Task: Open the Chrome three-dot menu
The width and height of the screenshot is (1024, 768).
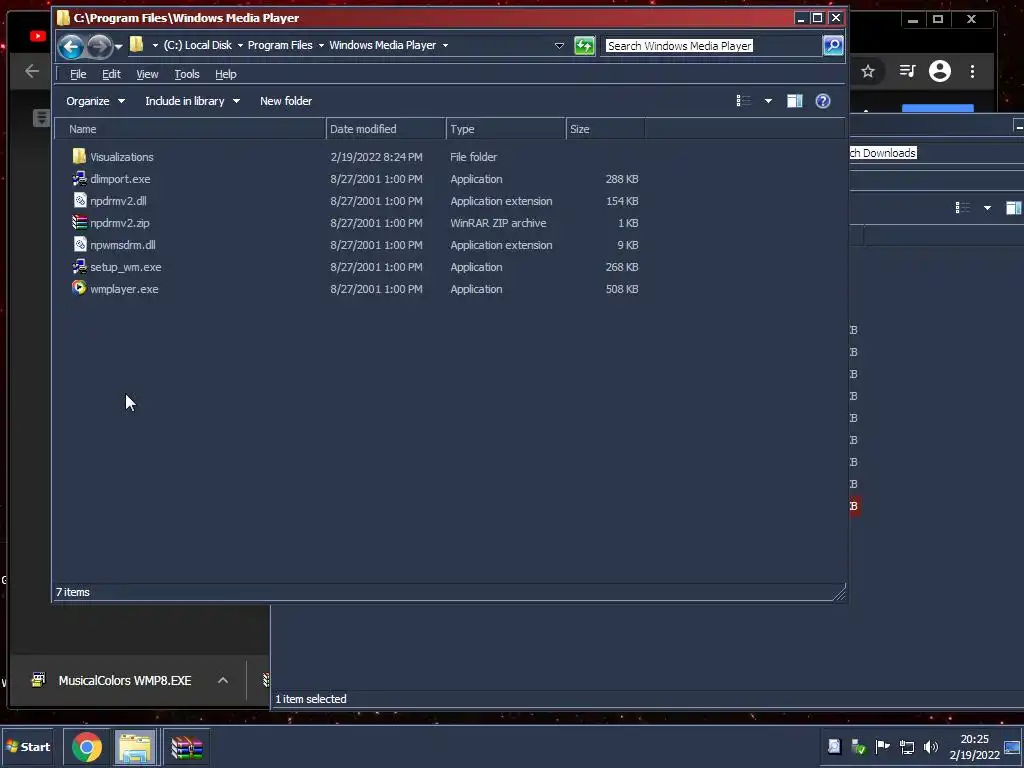Action: coord(972,71)
